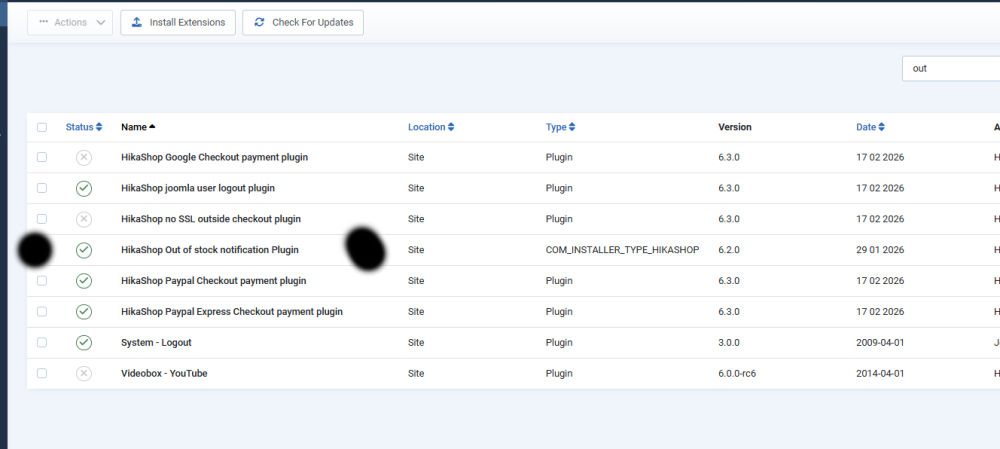The width and height of the screenshot is (1000, 449).
Task: Check the HikaShop joomla user logout checkbox
Action: coord(42,188)
